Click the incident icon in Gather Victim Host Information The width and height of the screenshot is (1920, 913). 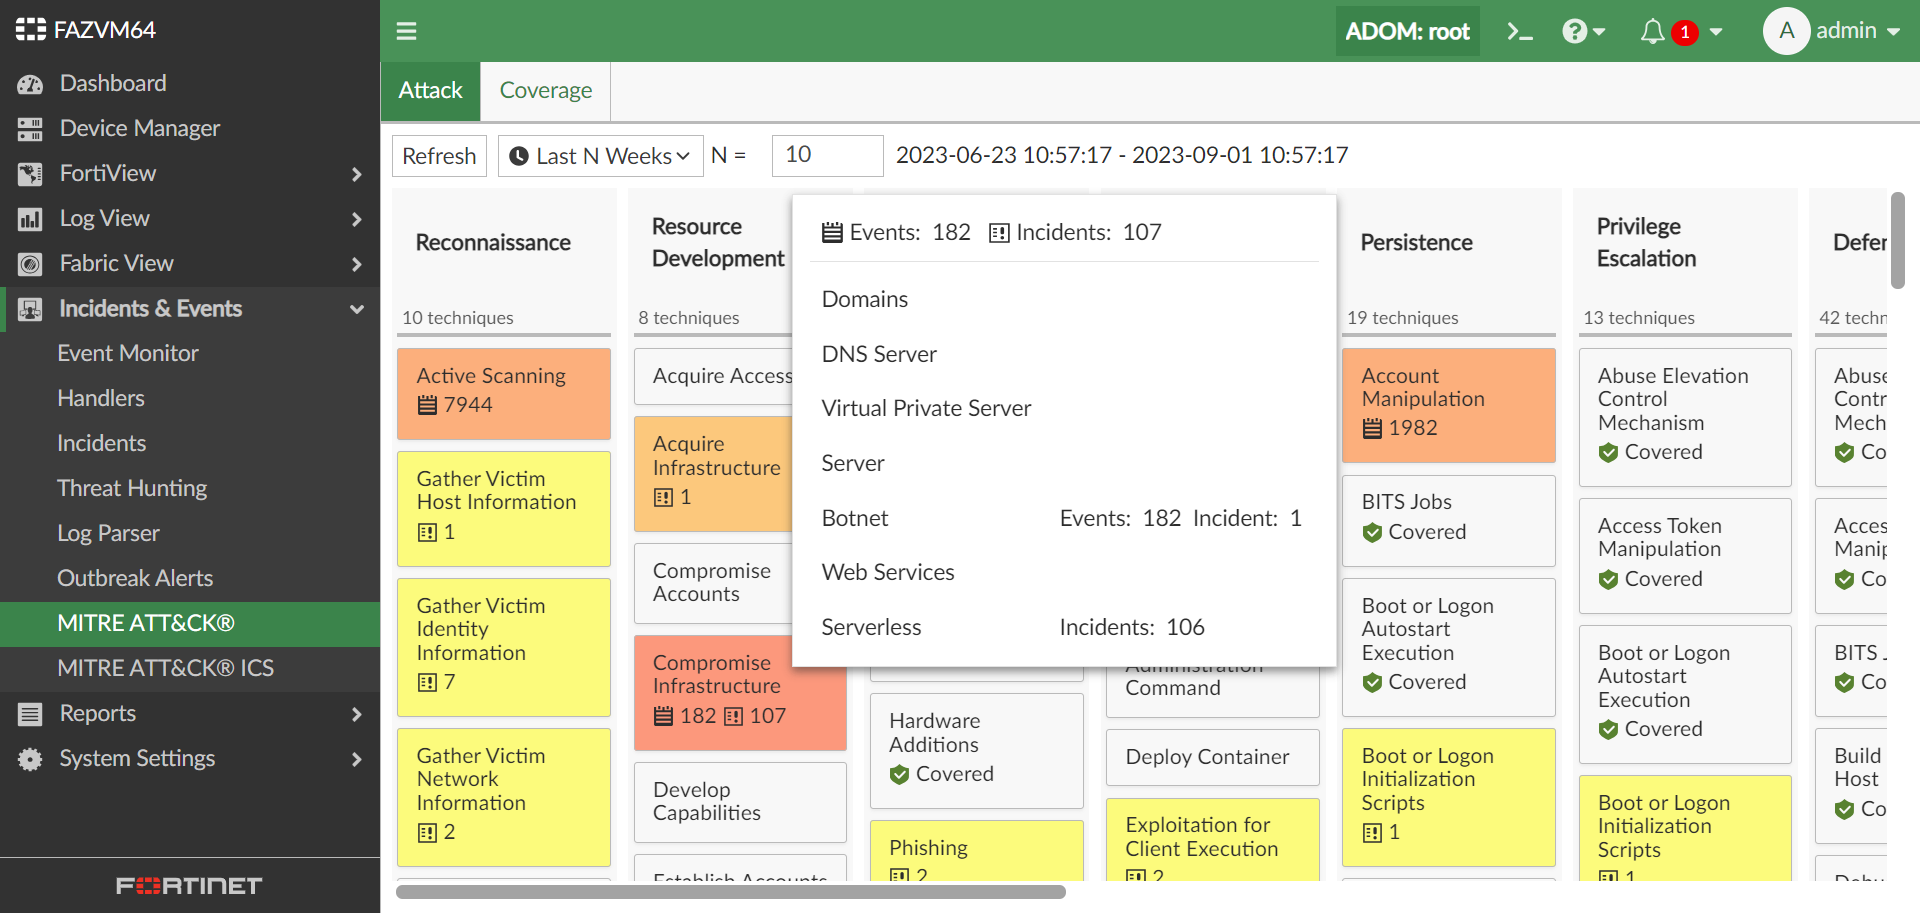coord(427,533)
